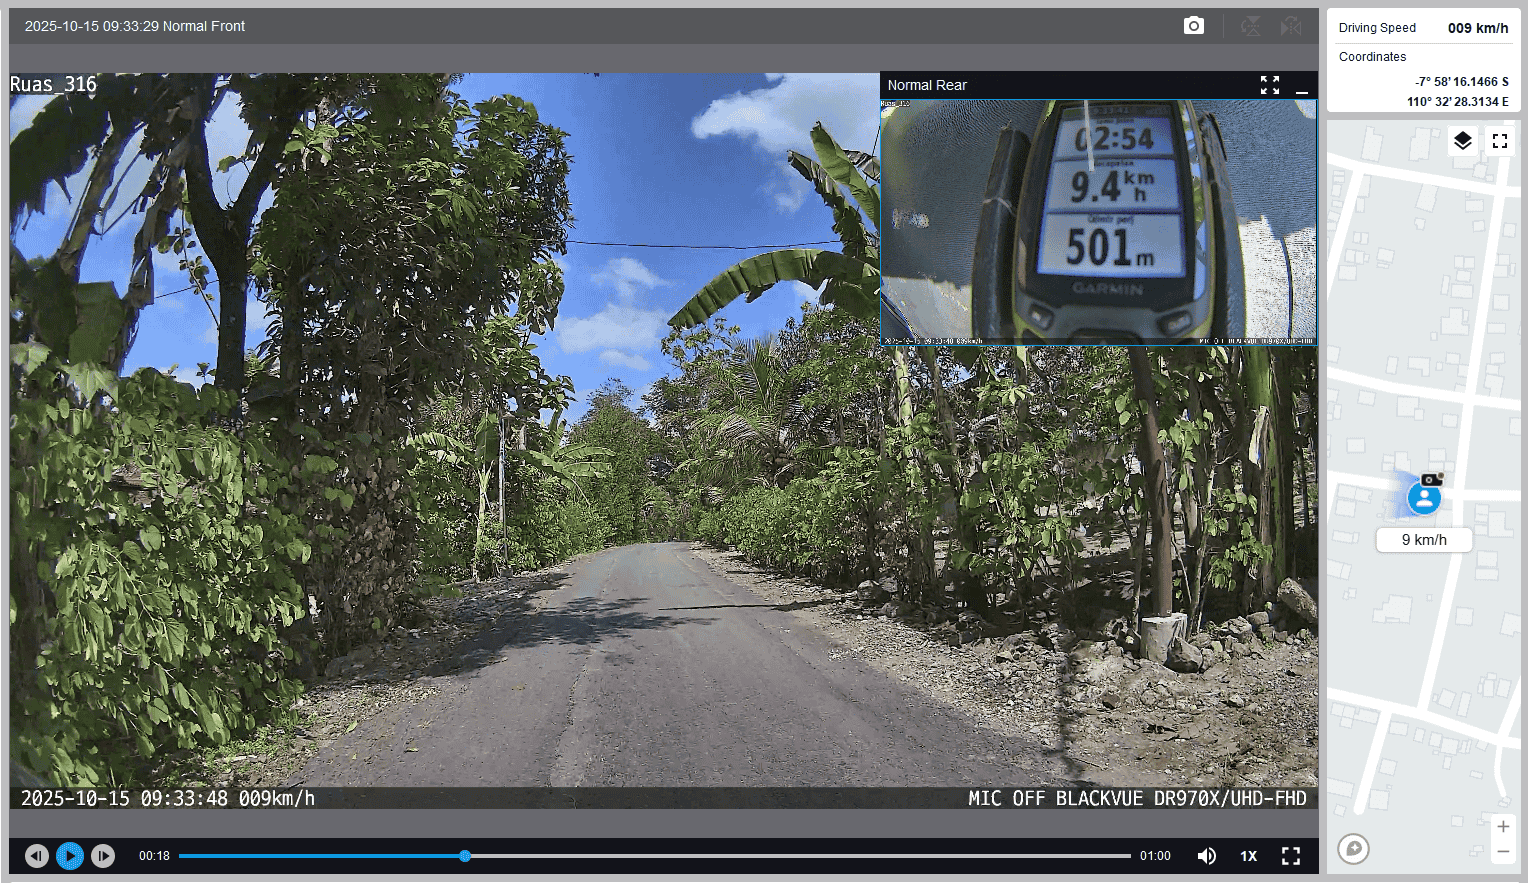The width and height of the screenshot is (1528, 883).
Task: Step back to the previous frame
Action: pyautogui.click(x=37, y=856)
